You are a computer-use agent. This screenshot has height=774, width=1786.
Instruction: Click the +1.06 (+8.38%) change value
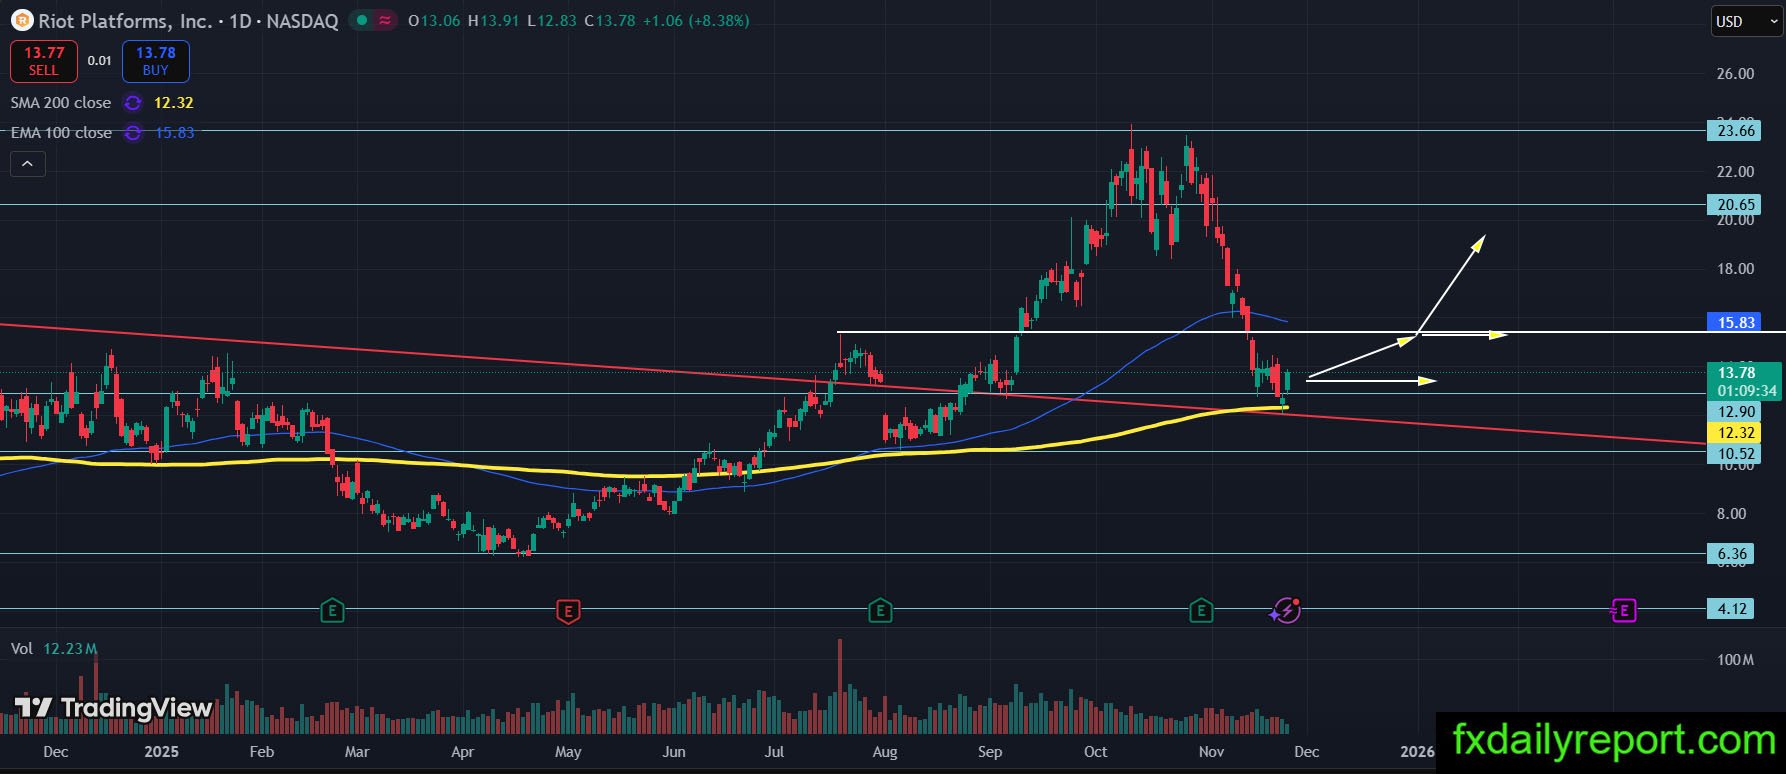696,20
